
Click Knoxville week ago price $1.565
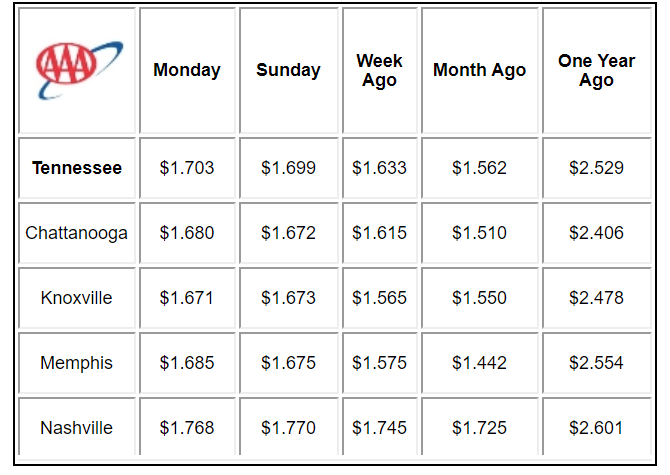[x=379, y=298]
